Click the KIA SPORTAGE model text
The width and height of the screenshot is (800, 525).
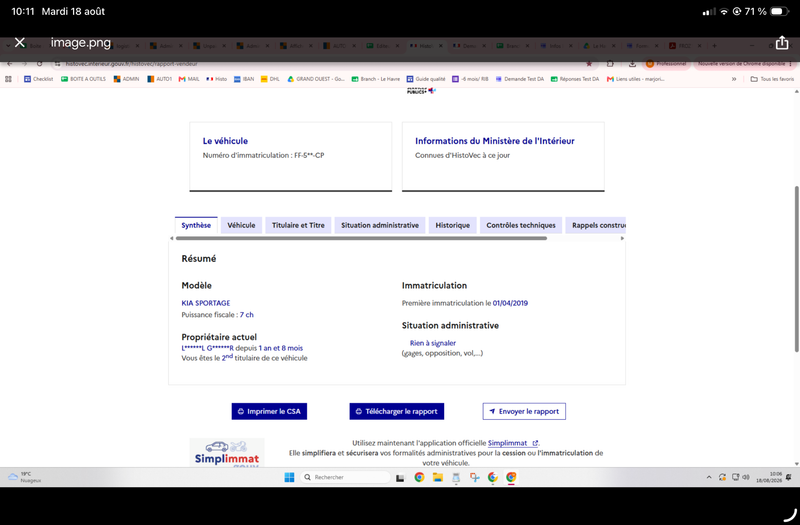click(x=206, y=303)
